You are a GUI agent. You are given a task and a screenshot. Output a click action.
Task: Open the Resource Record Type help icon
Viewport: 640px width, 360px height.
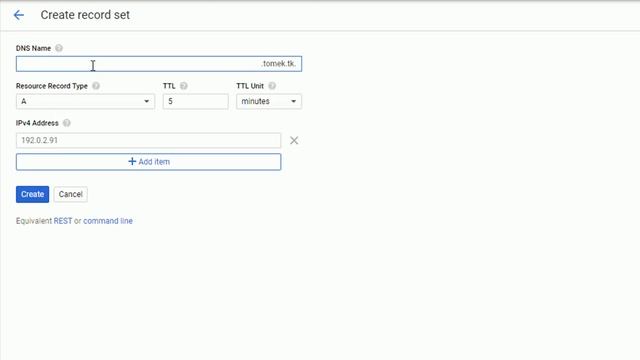pos(96,86)
